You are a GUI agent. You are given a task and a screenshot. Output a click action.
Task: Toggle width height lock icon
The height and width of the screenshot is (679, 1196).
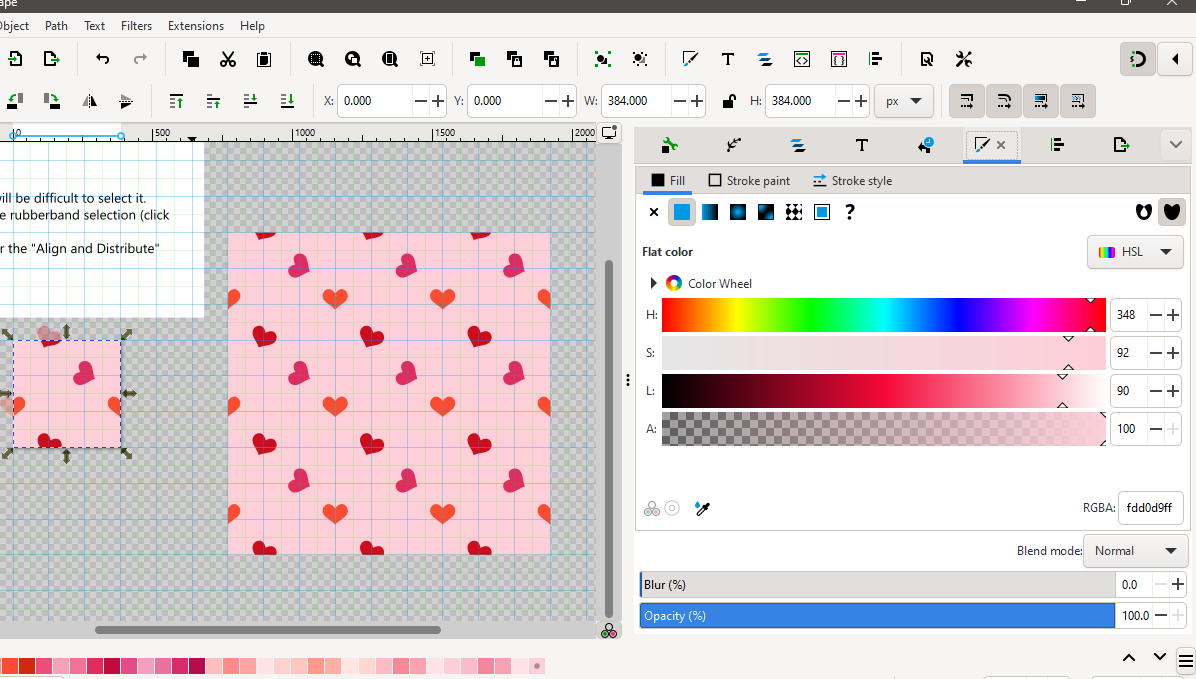click(x=729, y=101)
